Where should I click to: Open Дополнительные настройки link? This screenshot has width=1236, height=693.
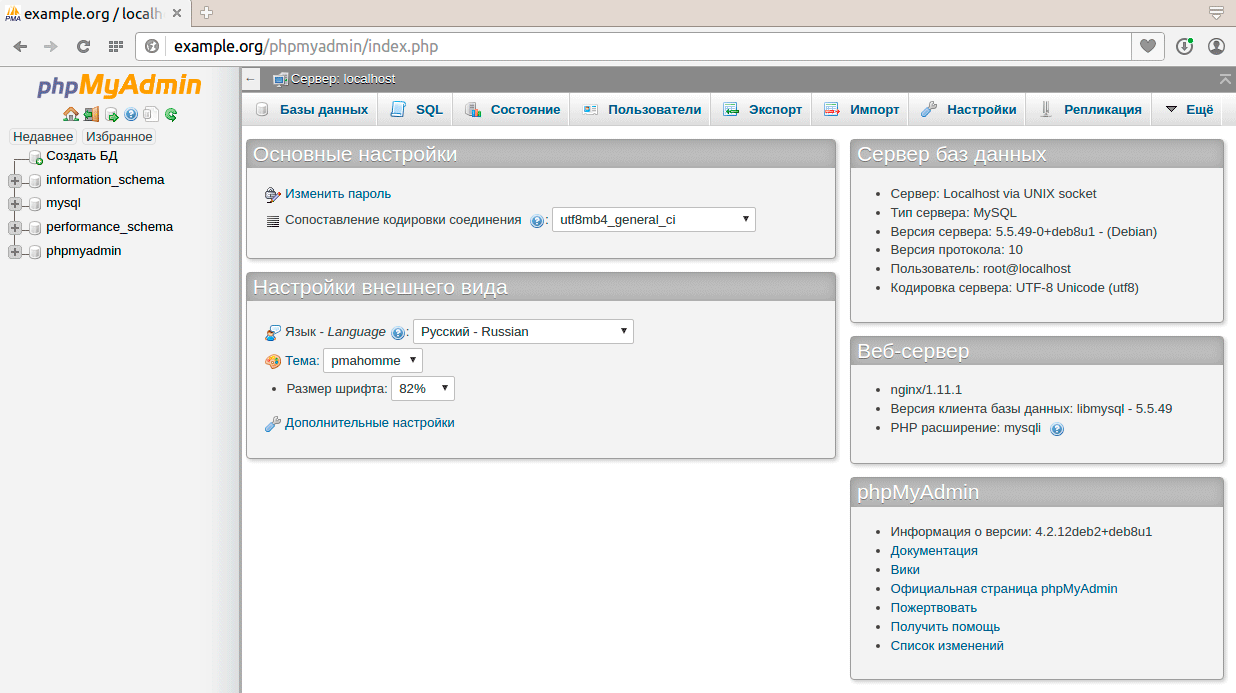370,423
